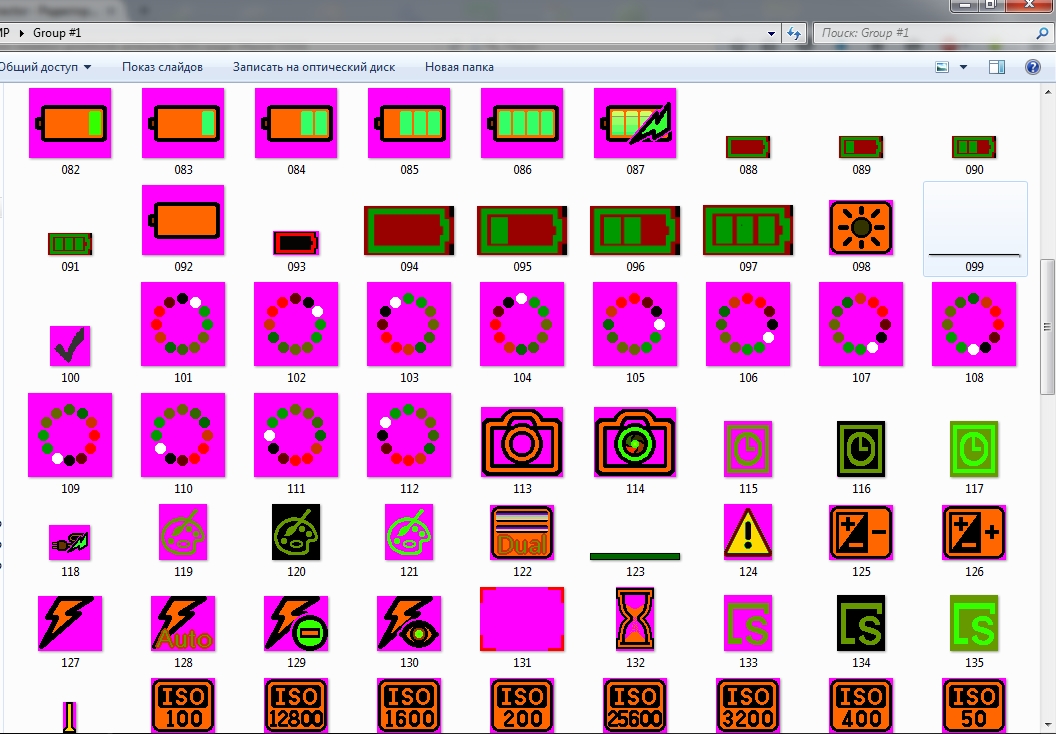Screen dimensions: 1056x734
Task: Select the charging battery thumbnail 087
Action: [x=635, y=123]
